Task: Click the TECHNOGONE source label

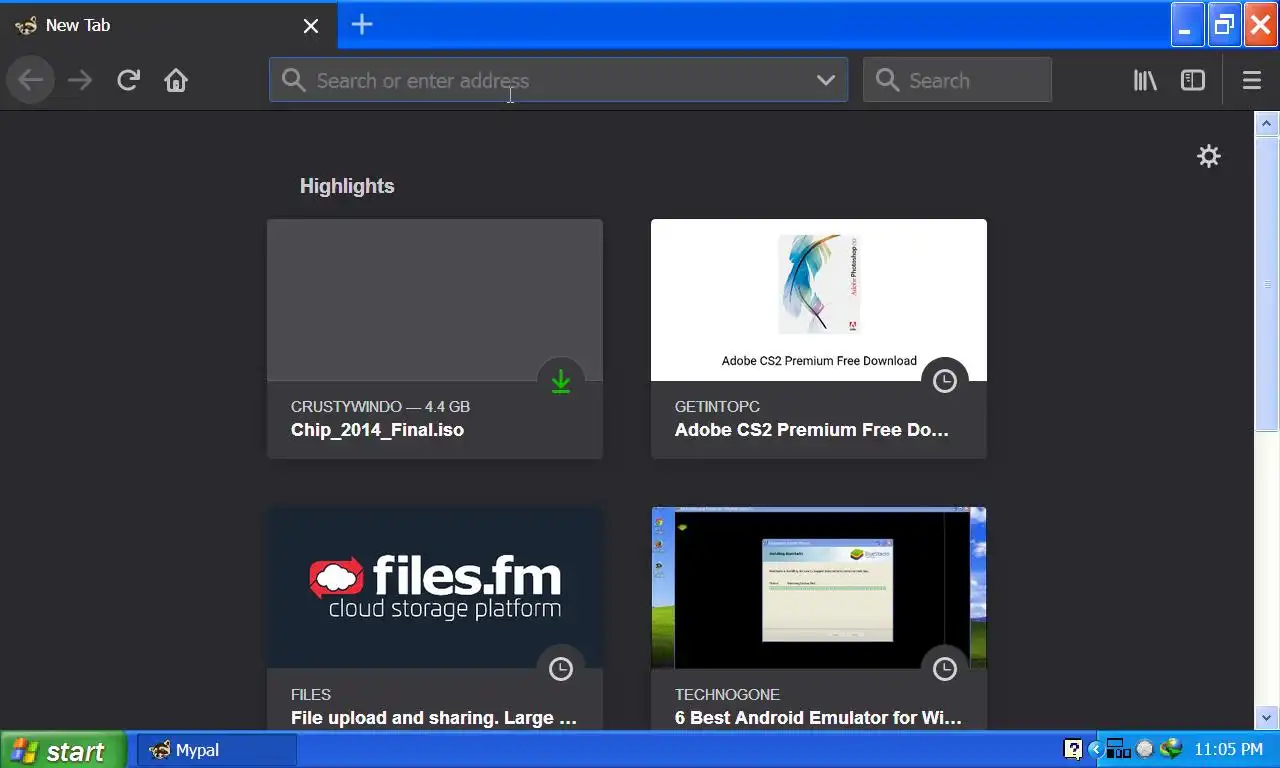Action: click(x=727, y=695)
